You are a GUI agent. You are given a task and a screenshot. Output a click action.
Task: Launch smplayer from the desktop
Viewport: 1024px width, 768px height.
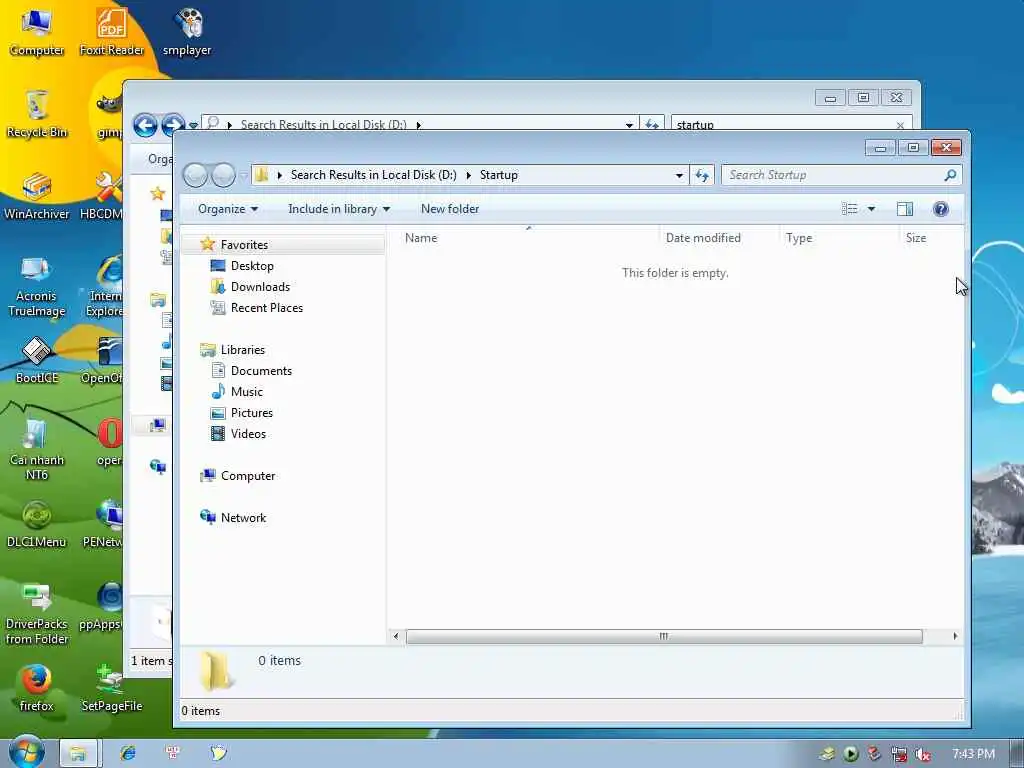tap(187, 31)
